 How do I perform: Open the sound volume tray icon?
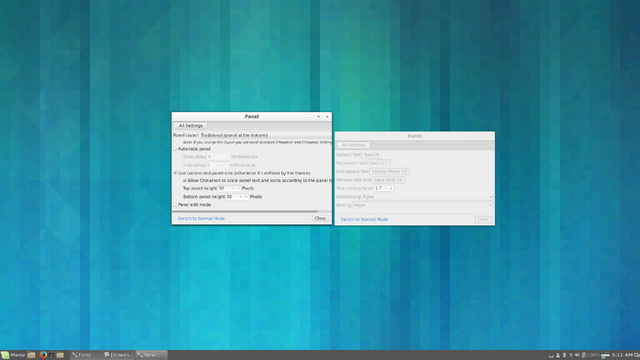pos(577,355)
